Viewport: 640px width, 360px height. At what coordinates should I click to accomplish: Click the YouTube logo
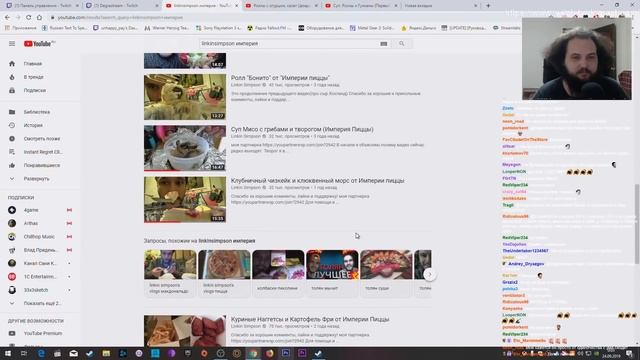click(x=39, y=44)
